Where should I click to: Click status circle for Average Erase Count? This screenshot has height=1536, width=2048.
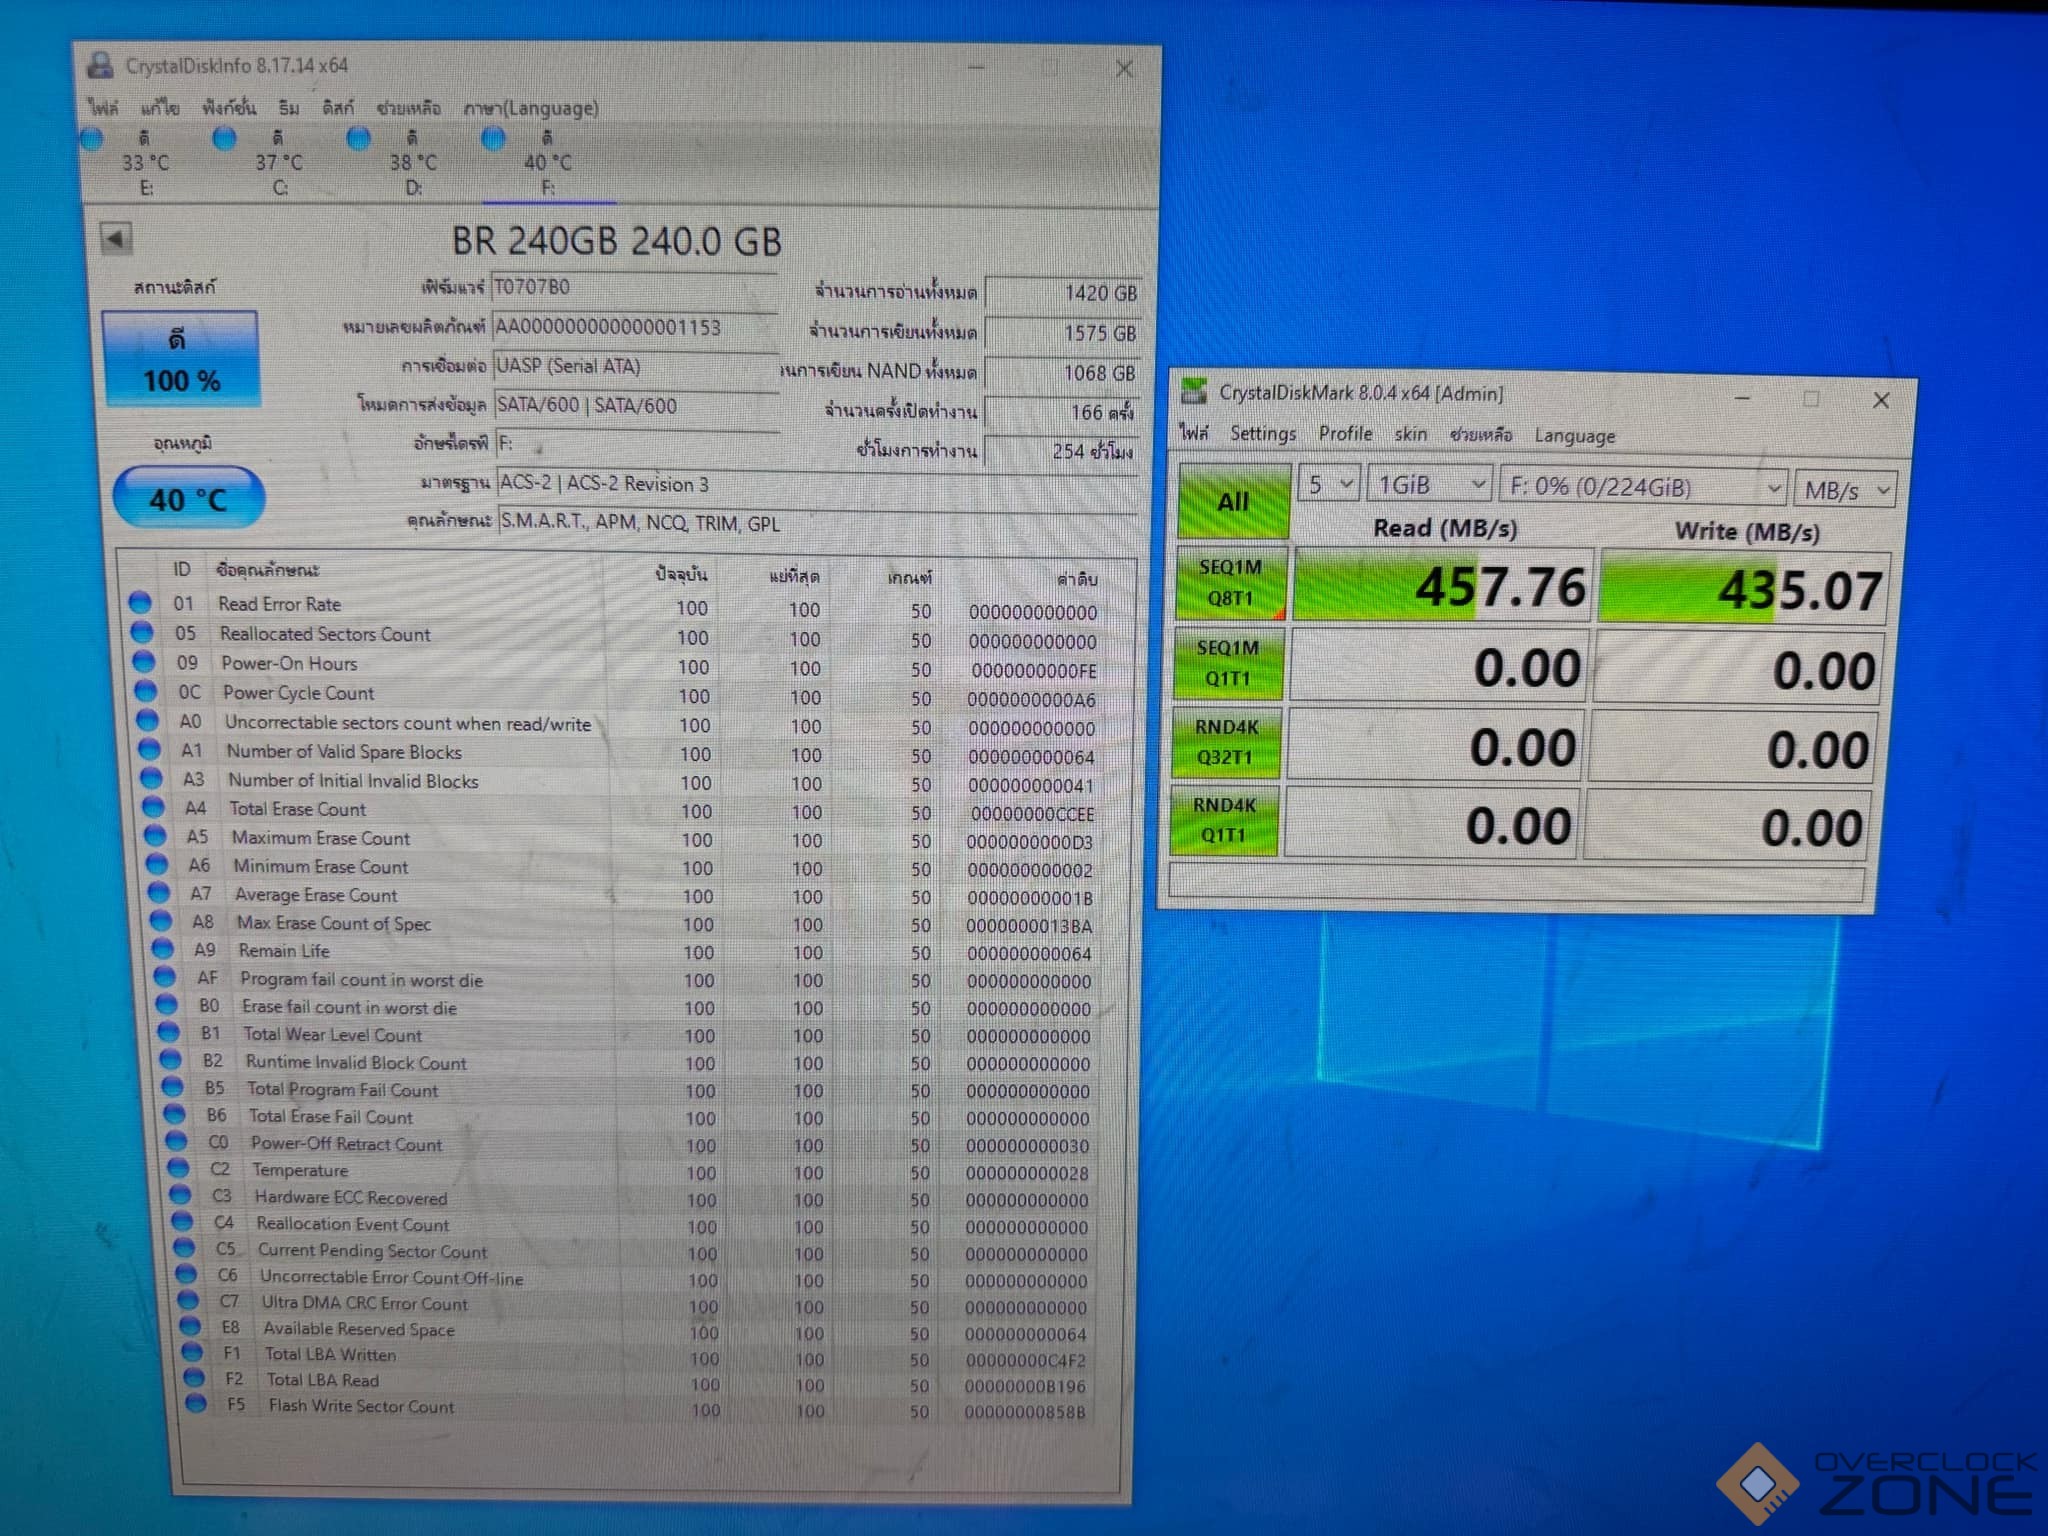pyautogui.click(x=160, y=892)
